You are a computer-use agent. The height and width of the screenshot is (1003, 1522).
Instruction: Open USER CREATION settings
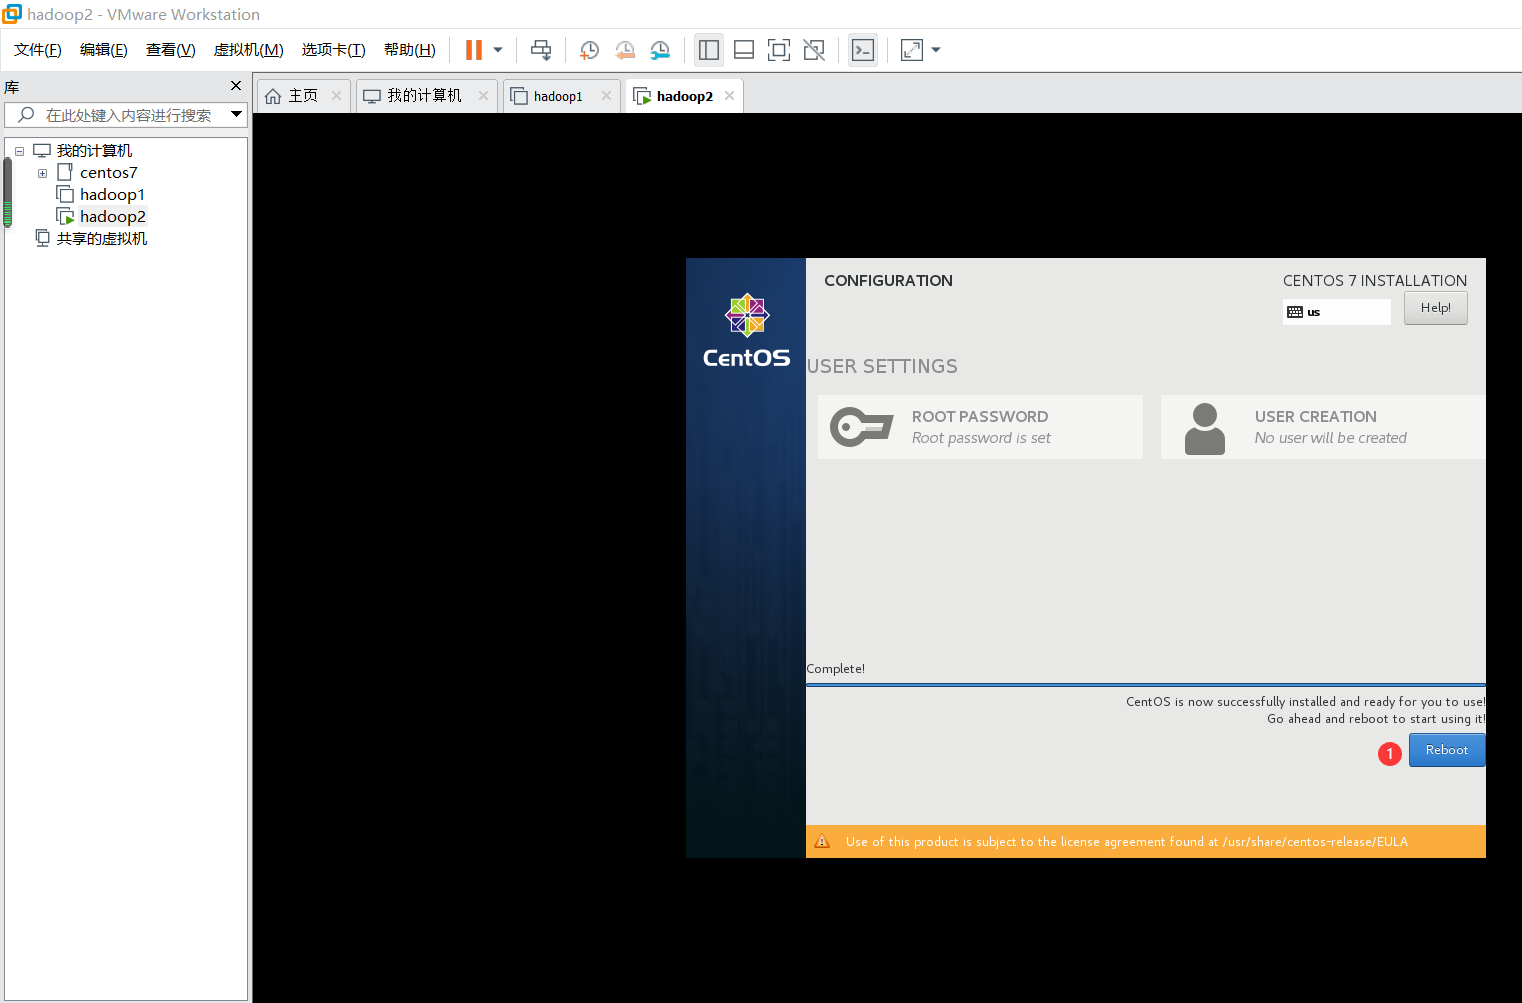[x=1323, y=427]
